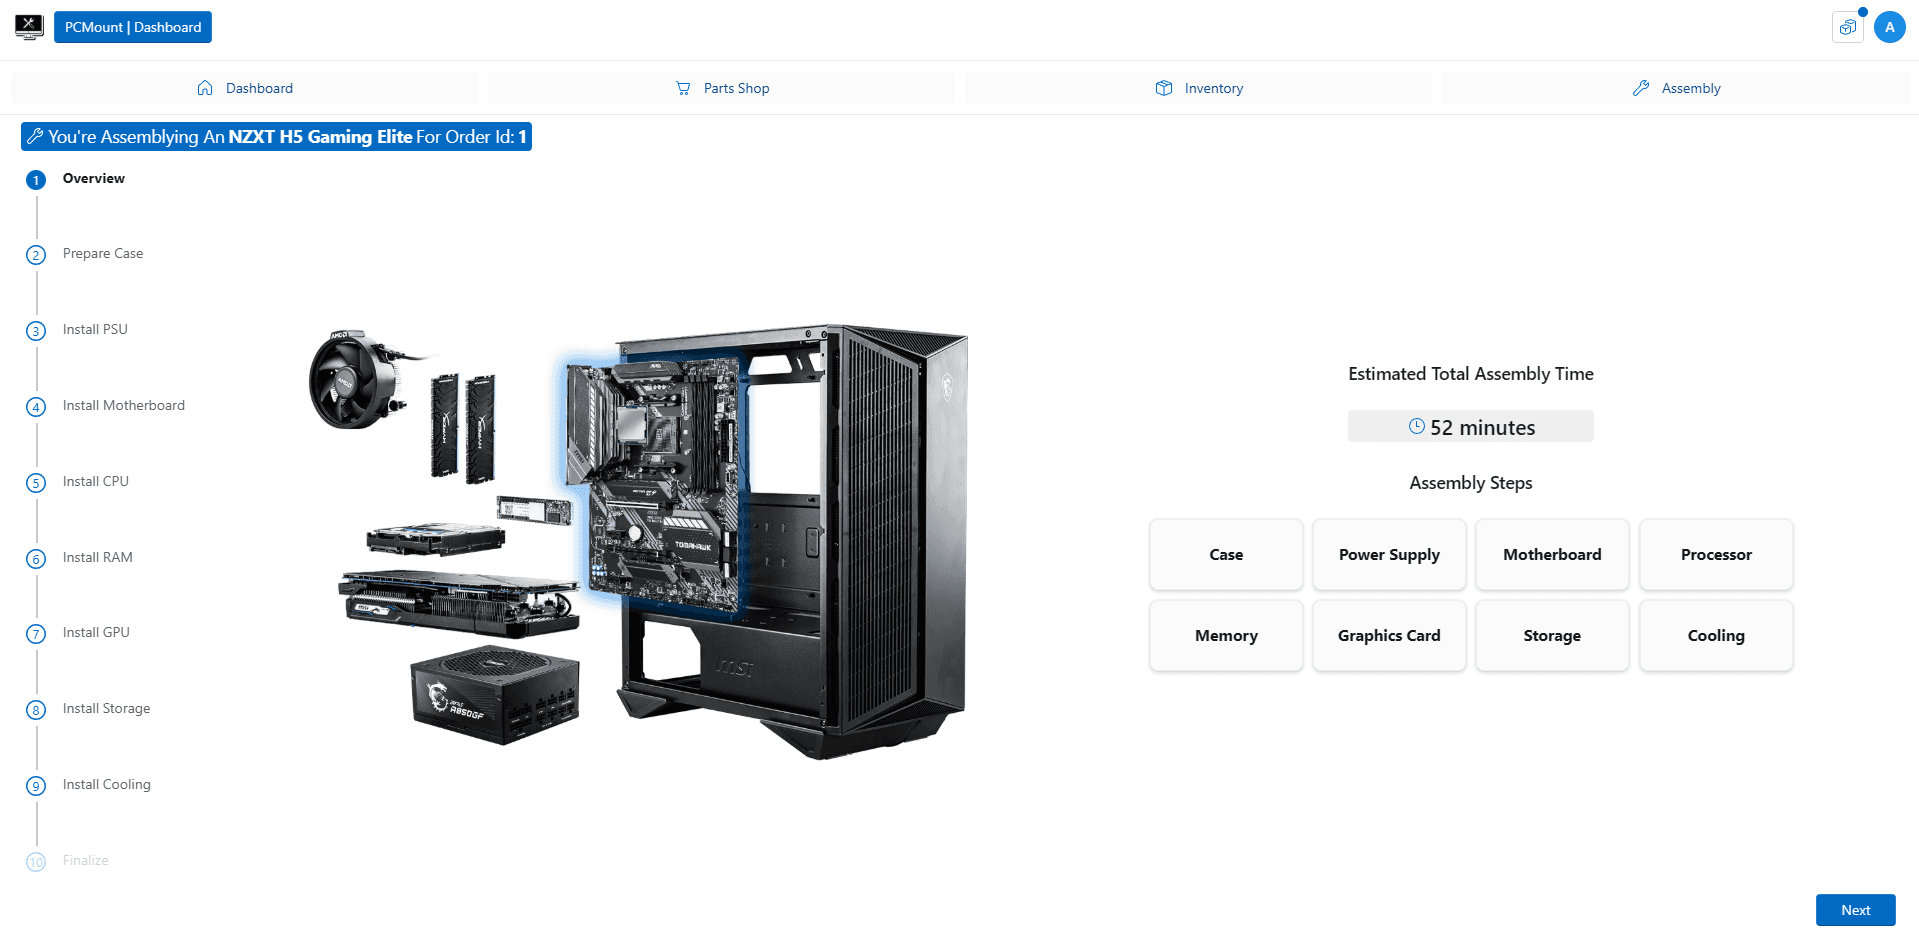
Task: Click the clock icon beside 52 minutes
Action: [1417, 426]
